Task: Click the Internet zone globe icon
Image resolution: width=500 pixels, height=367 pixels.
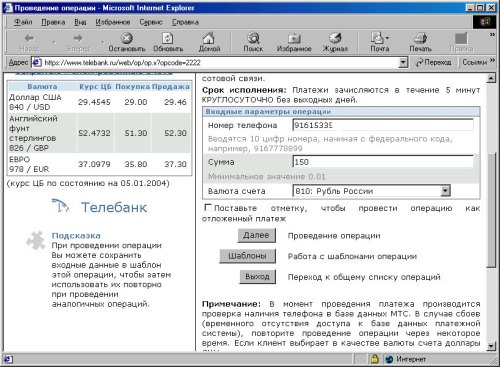Action: [389, 359]
